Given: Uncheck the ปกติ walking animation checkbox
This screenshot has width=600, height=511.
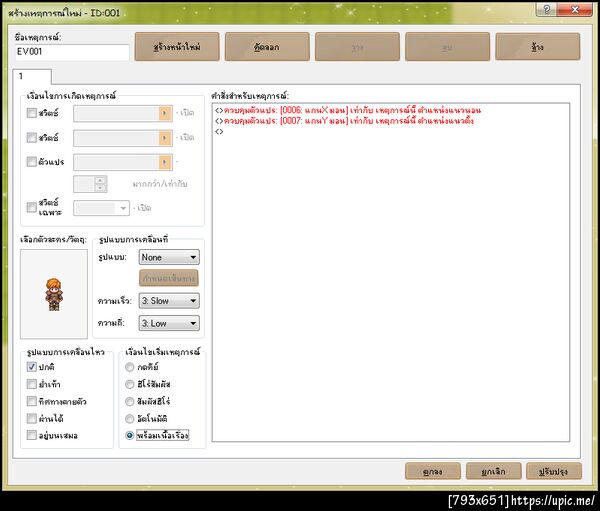Looking at the screenshot, I should [32, 367].
